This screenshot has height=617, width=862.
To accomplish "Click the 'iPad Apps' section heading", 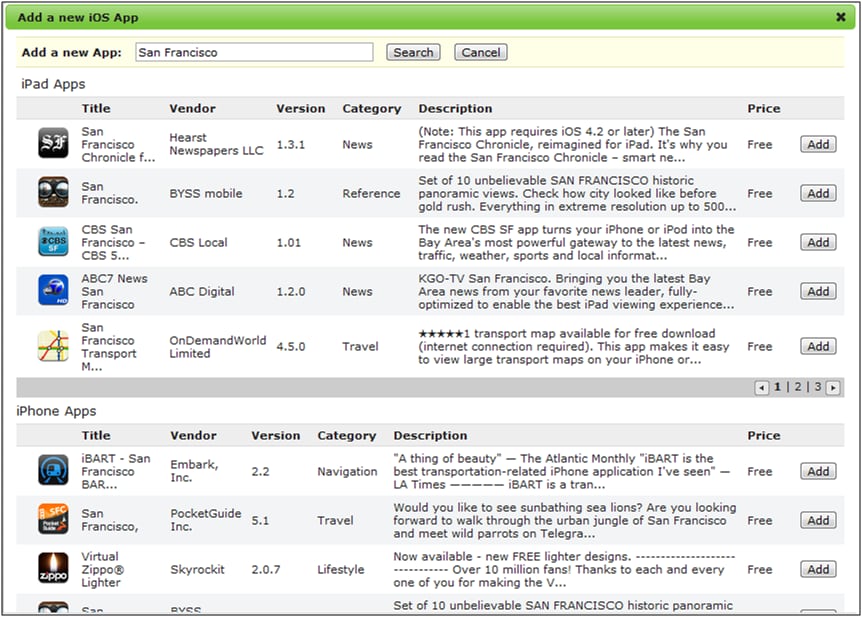I will tap(53, 84).
